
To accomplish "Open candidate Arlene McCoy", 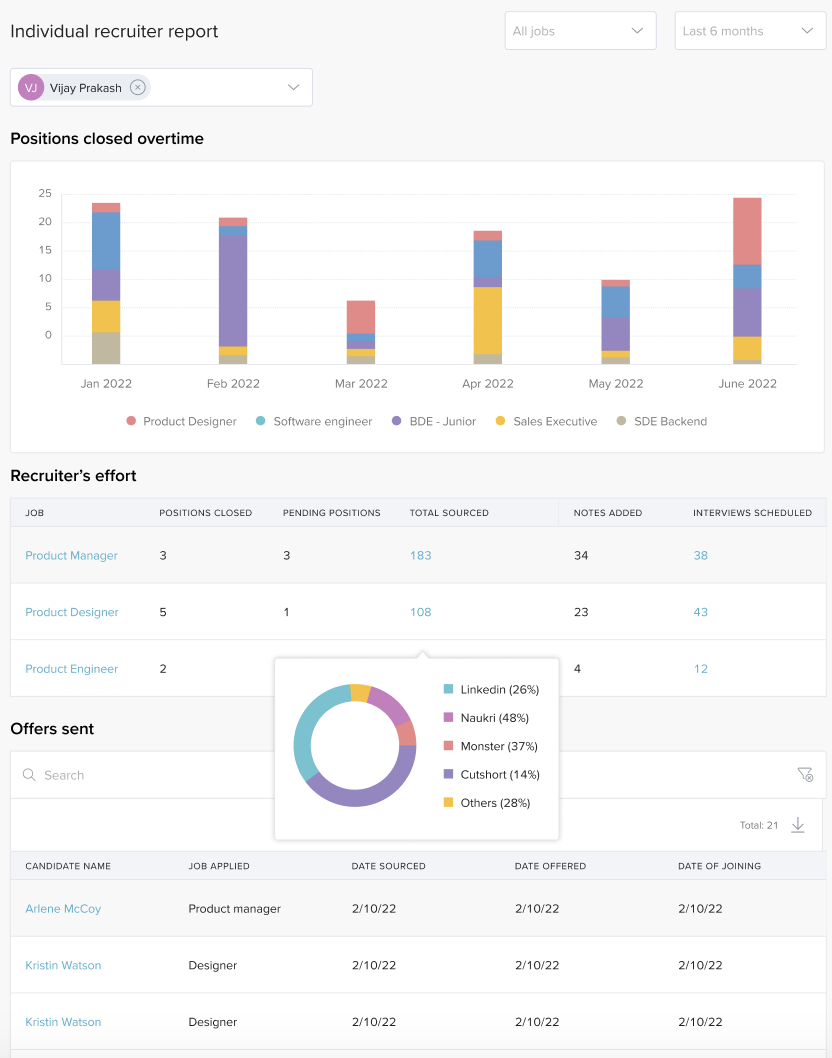I will tap(63, 909).
